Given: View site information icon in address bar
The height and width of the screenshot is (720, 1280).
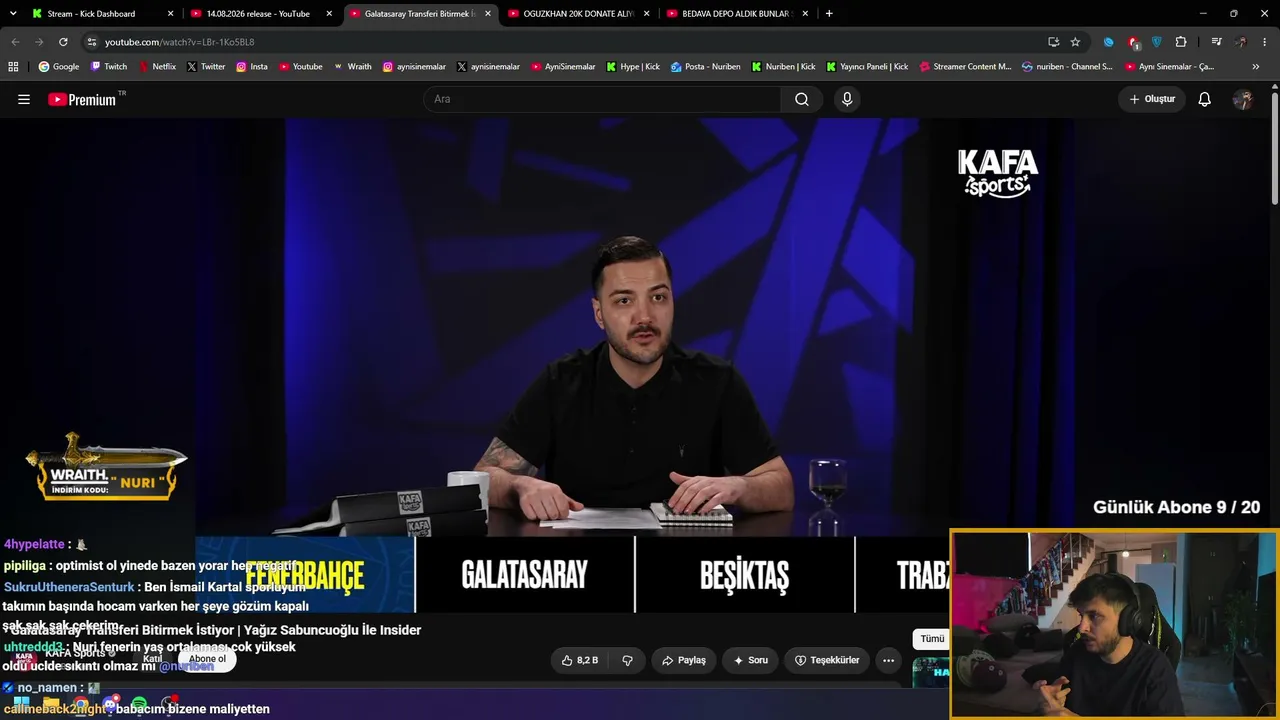Looking at the screenshot, I should click(x=91, y=42).
